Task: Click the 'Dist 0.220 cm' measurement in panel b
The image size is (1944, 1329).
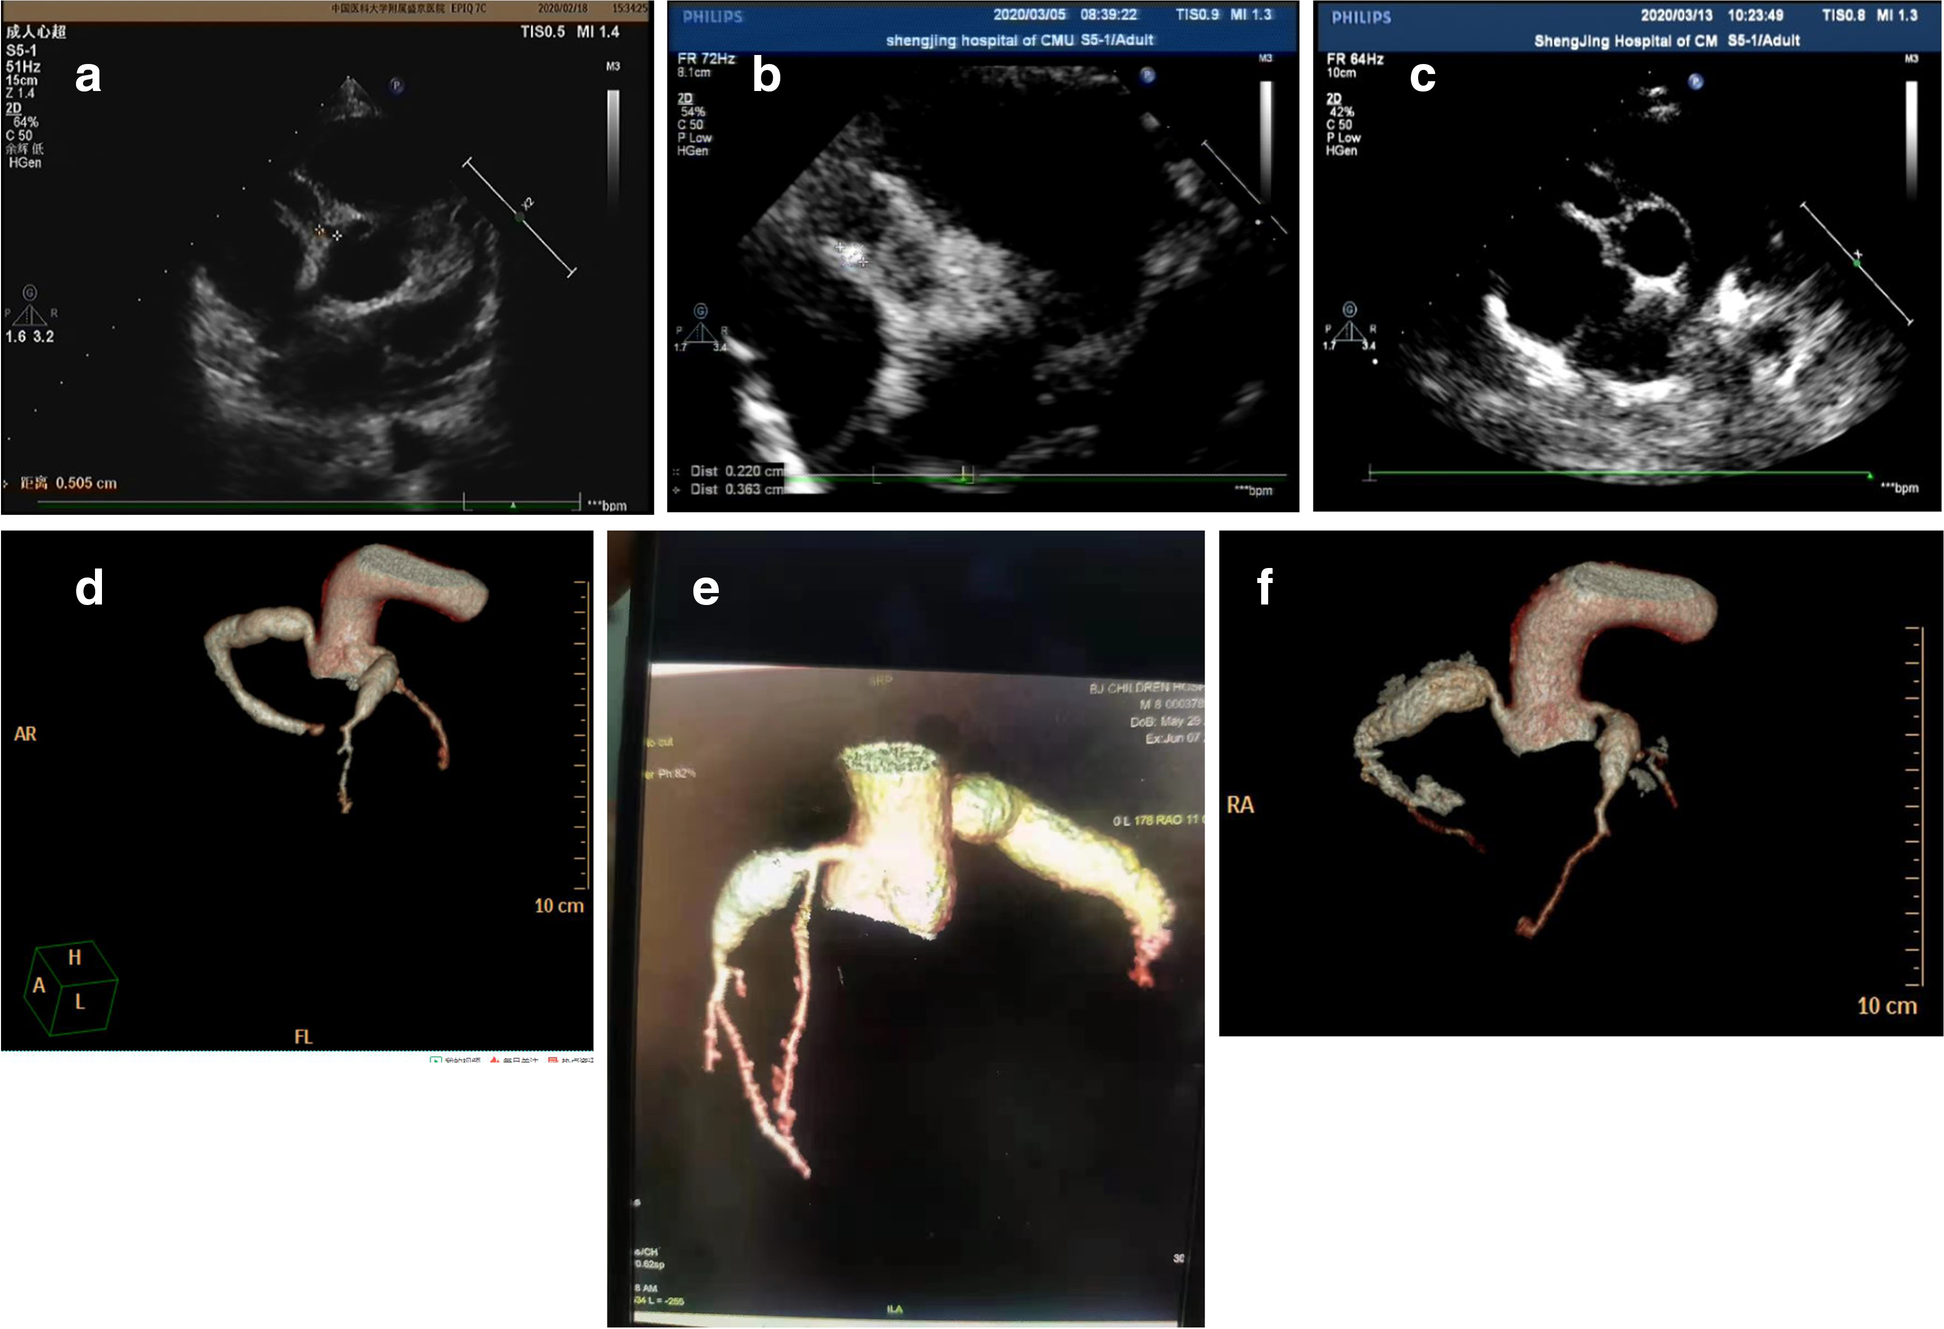Action: [737, 471]
